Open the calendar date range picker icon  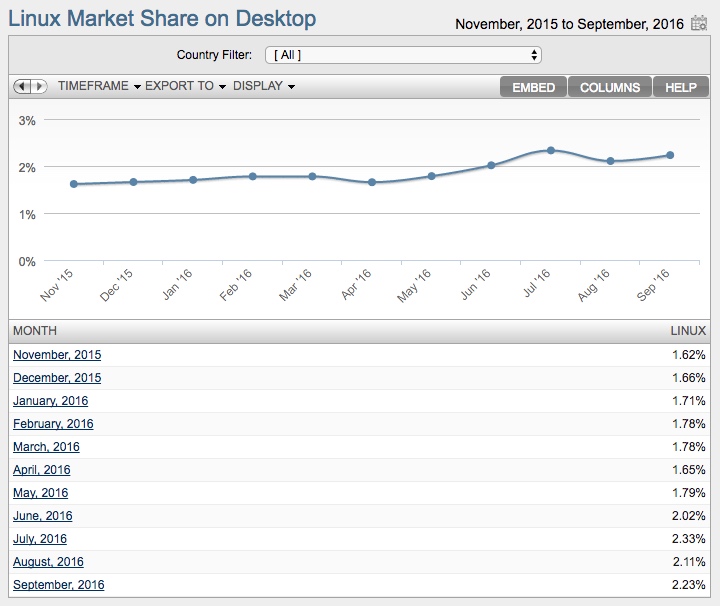699,23
